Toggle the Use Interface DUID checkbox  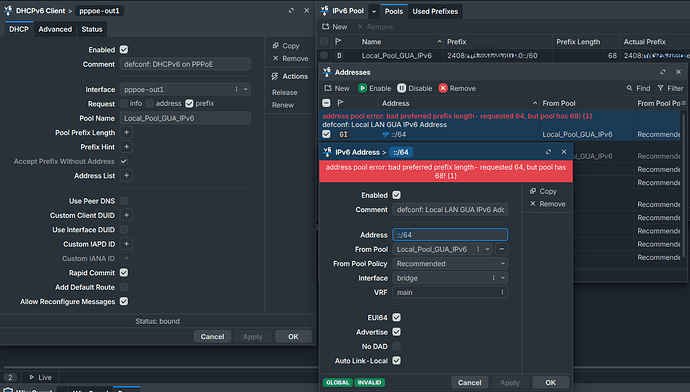pos(124,230)
